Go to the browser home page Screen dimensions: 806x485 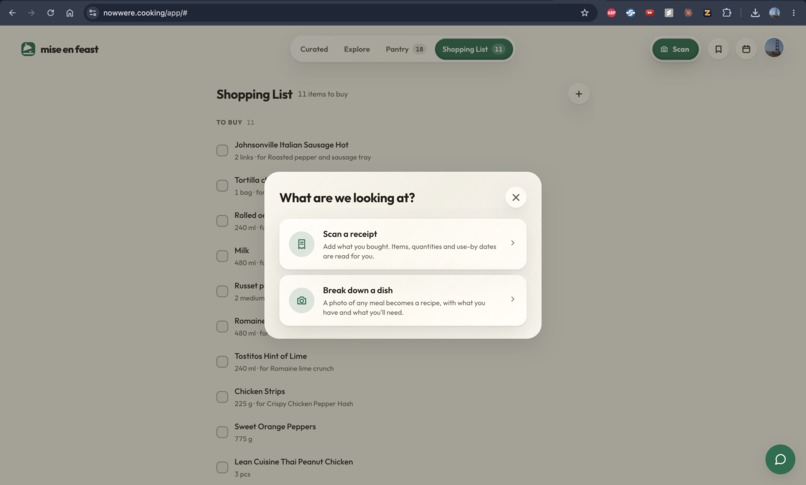70,13
